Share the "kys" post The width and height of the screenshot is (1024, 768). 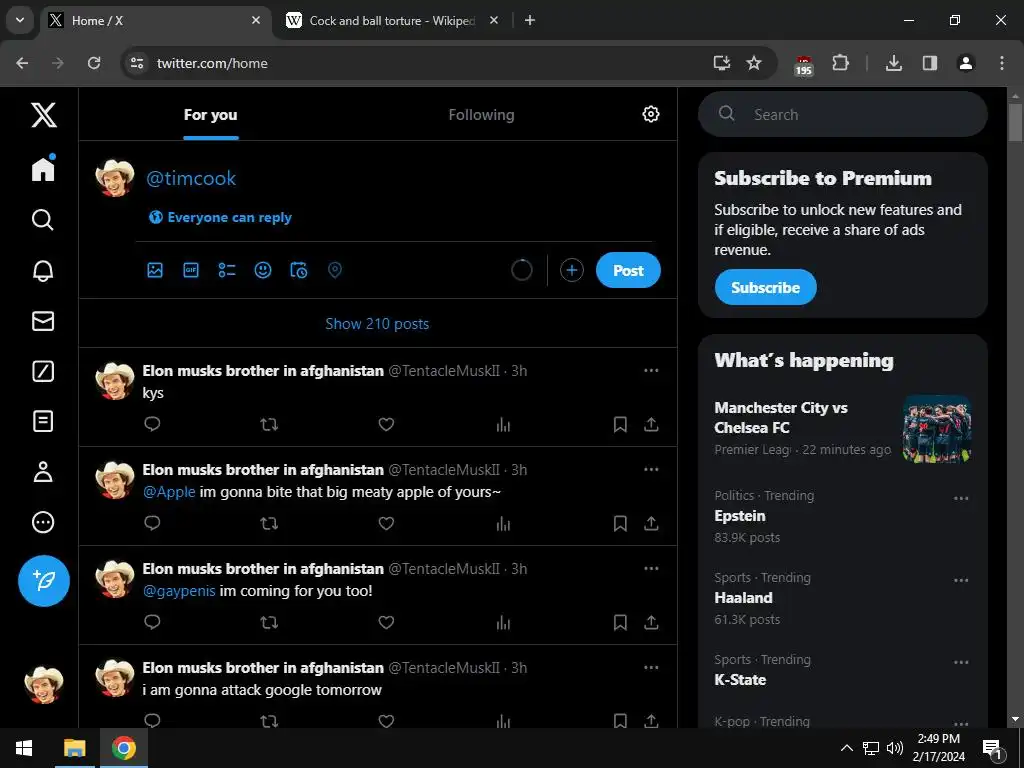(651, 424)
